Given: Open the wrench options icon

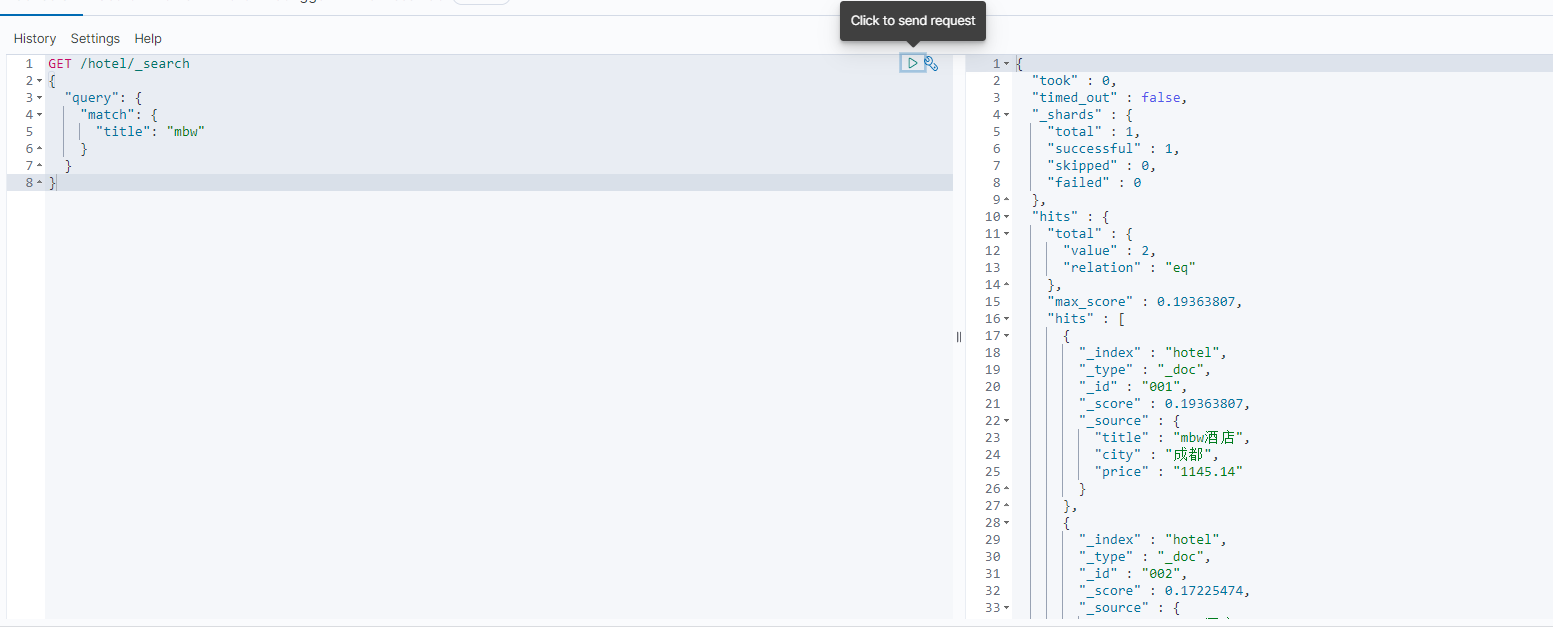Looking at the screenshot, I should tap(931, 63).
